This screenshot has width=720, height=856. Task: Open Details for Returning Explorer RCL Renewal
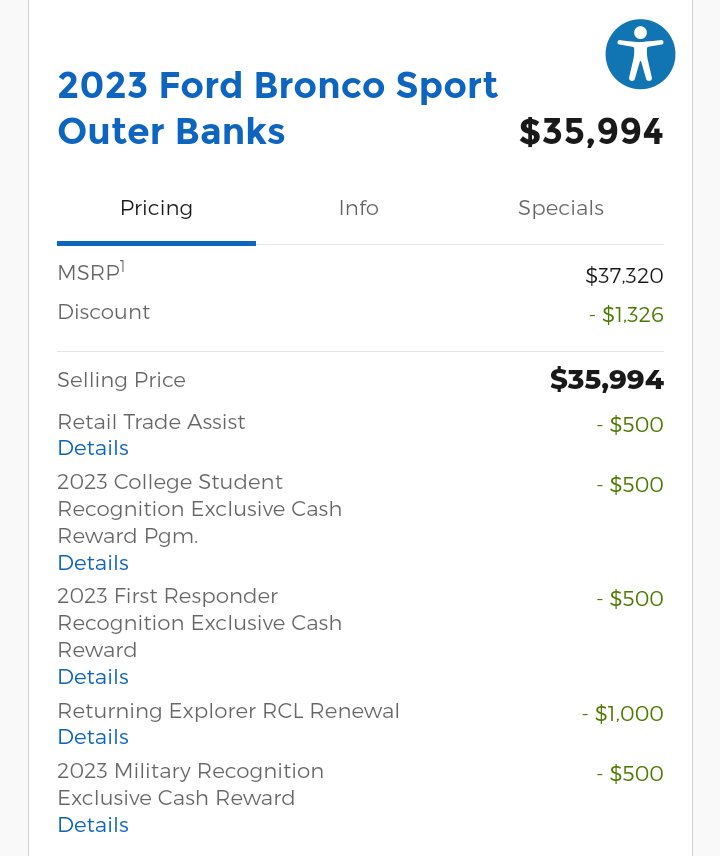coord(93,737)
